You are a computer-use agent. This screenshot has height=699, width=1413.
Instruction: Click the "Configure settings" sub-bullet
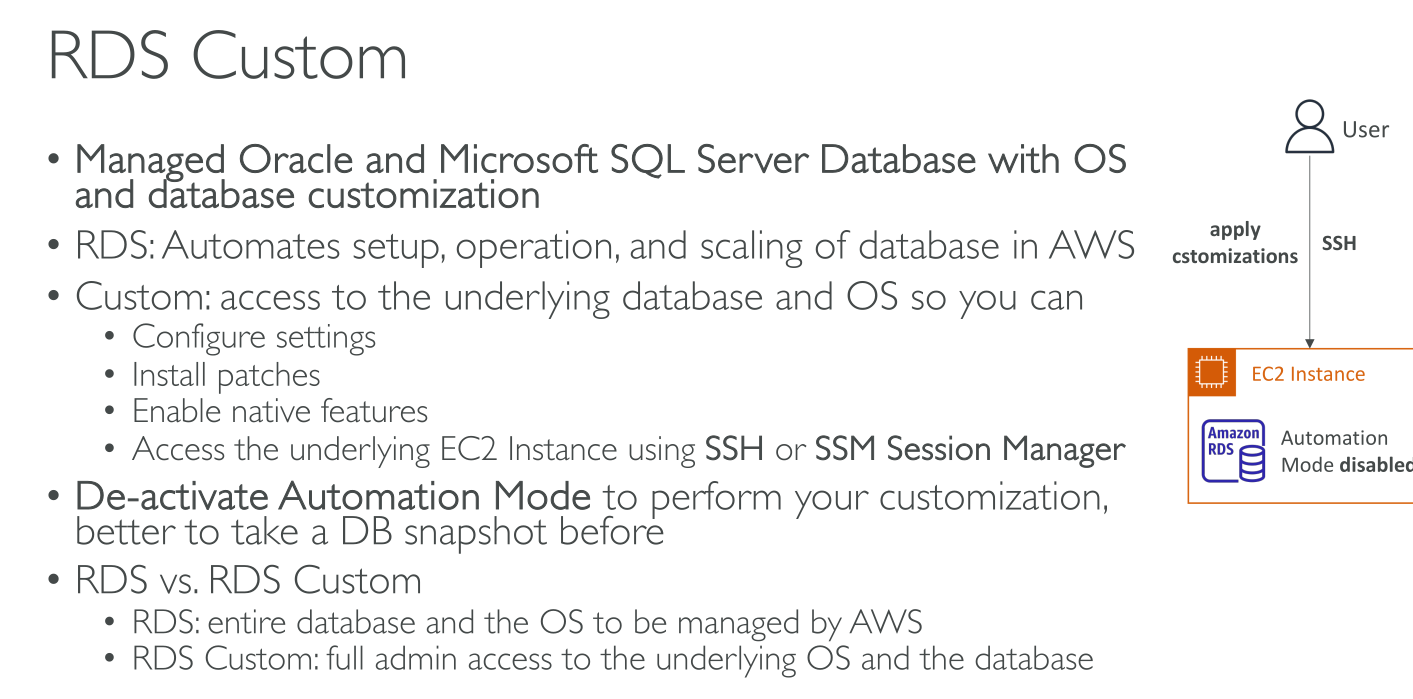[254, 337]
